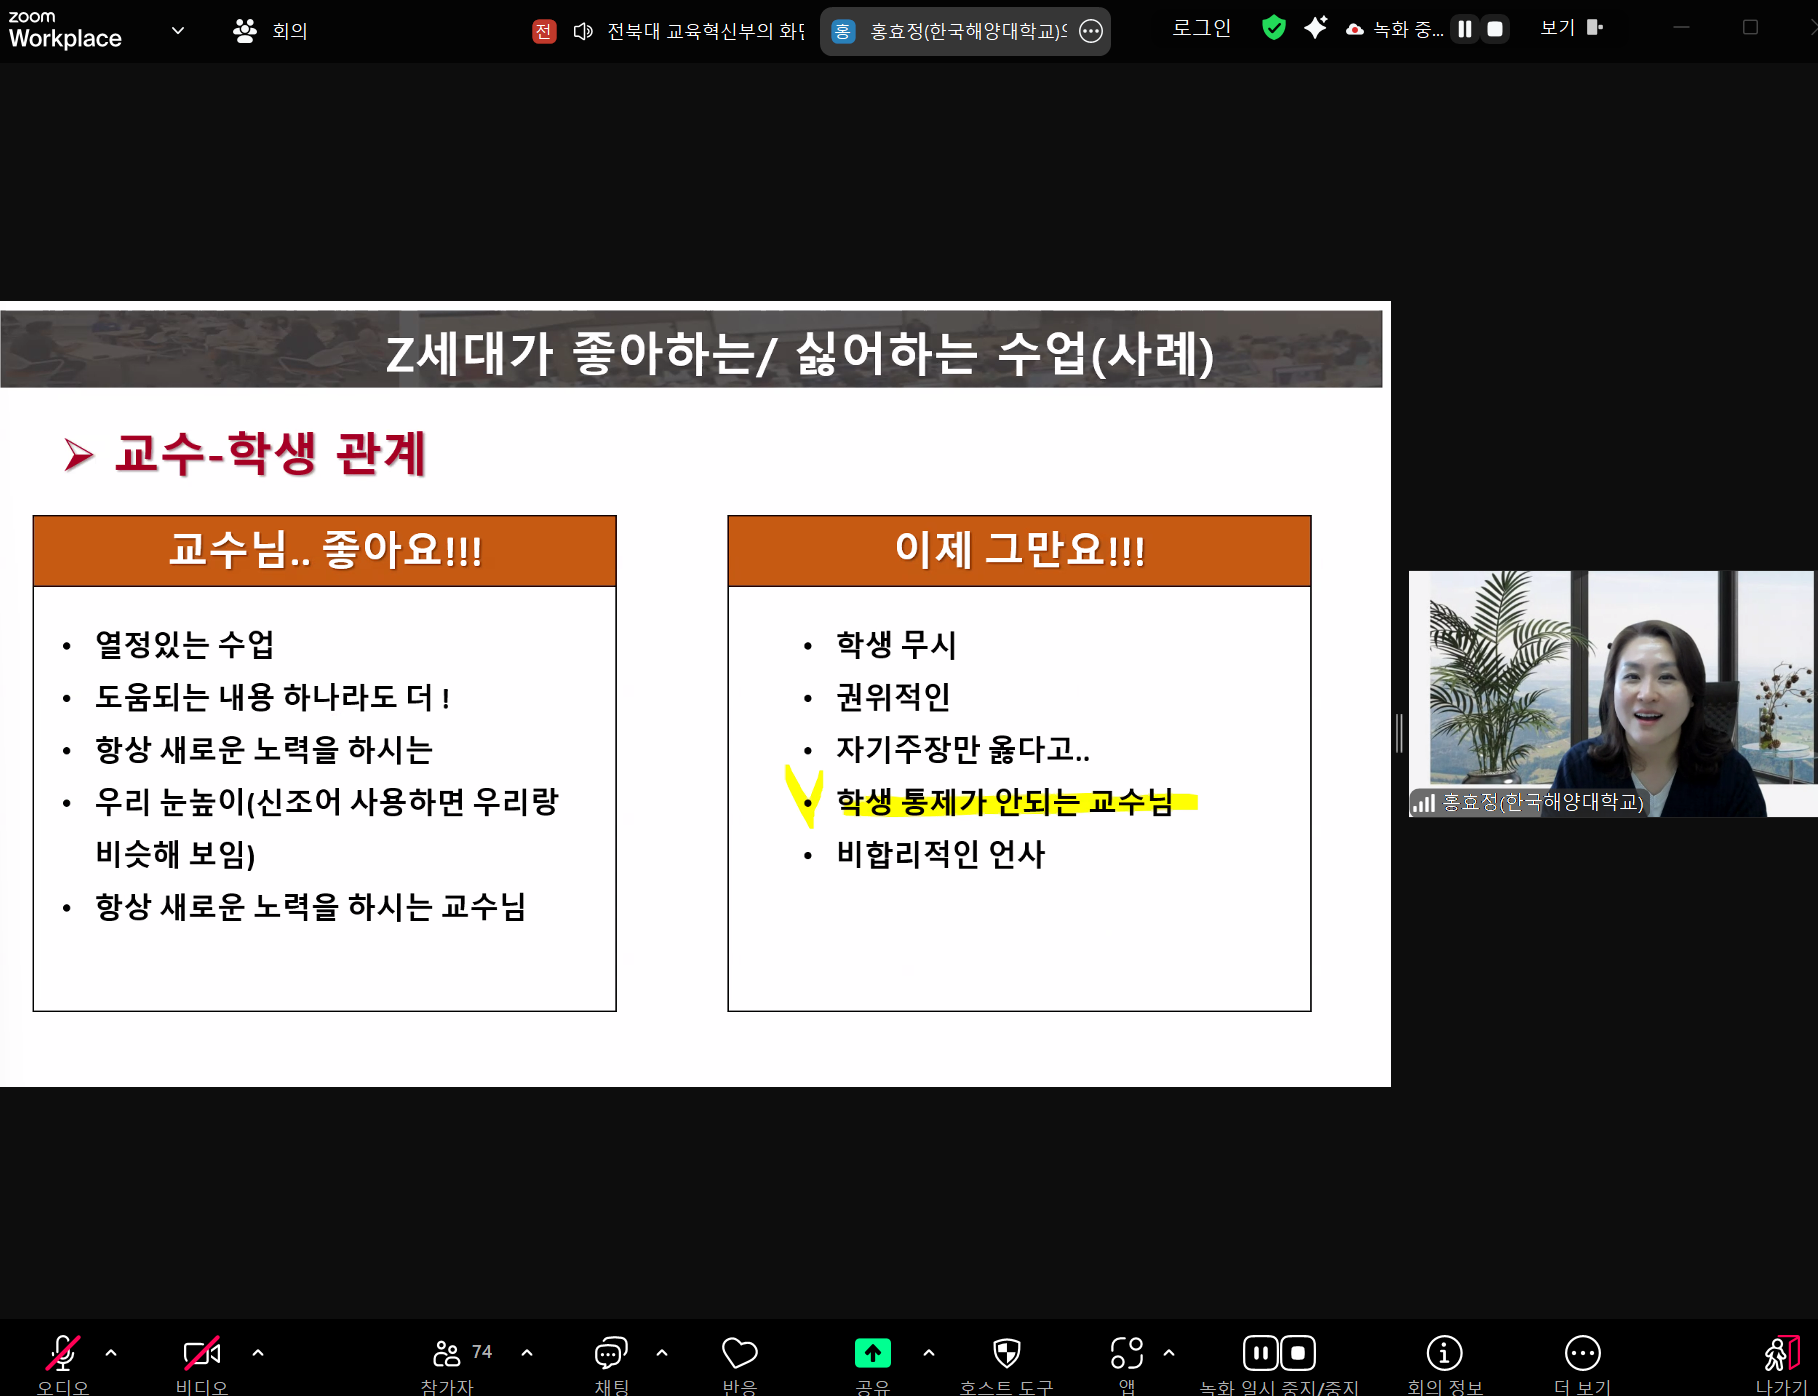Click the green 공유 share screen icon
Image resolution: width=1818 pixels, height=1396 pixels.
[872, 1352]
